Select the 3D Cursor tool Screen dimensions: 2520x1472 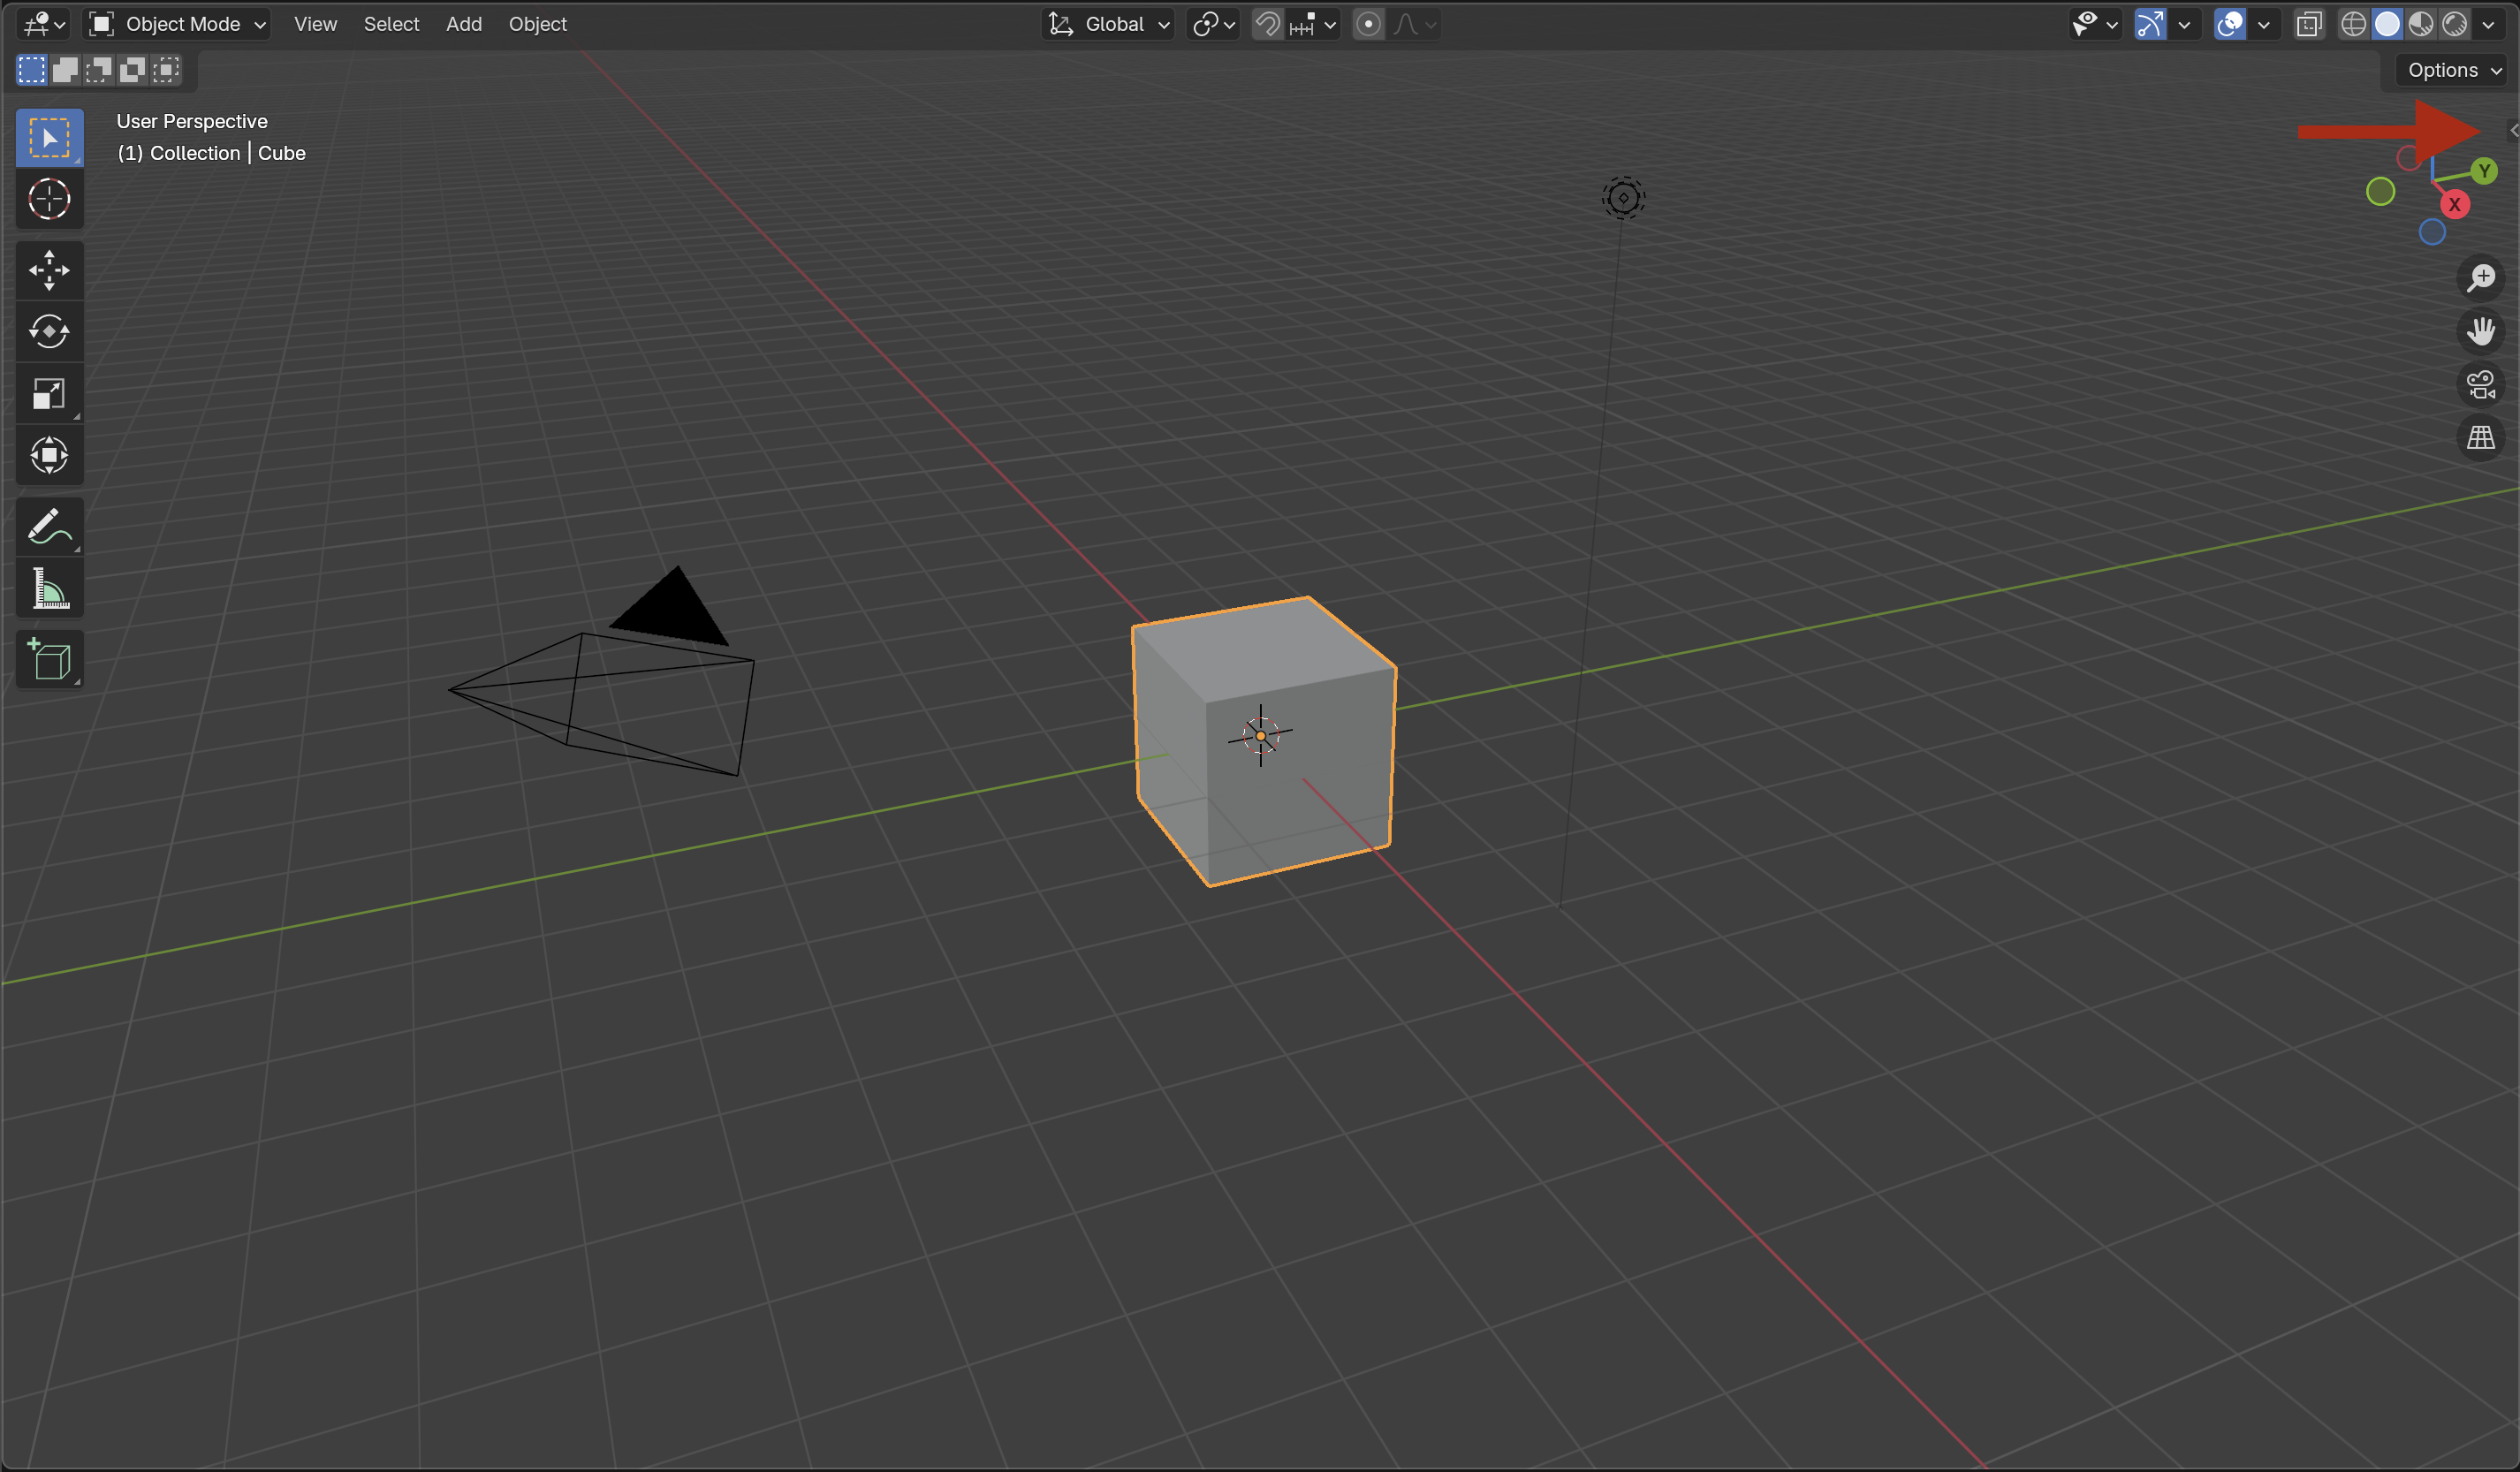49,199
